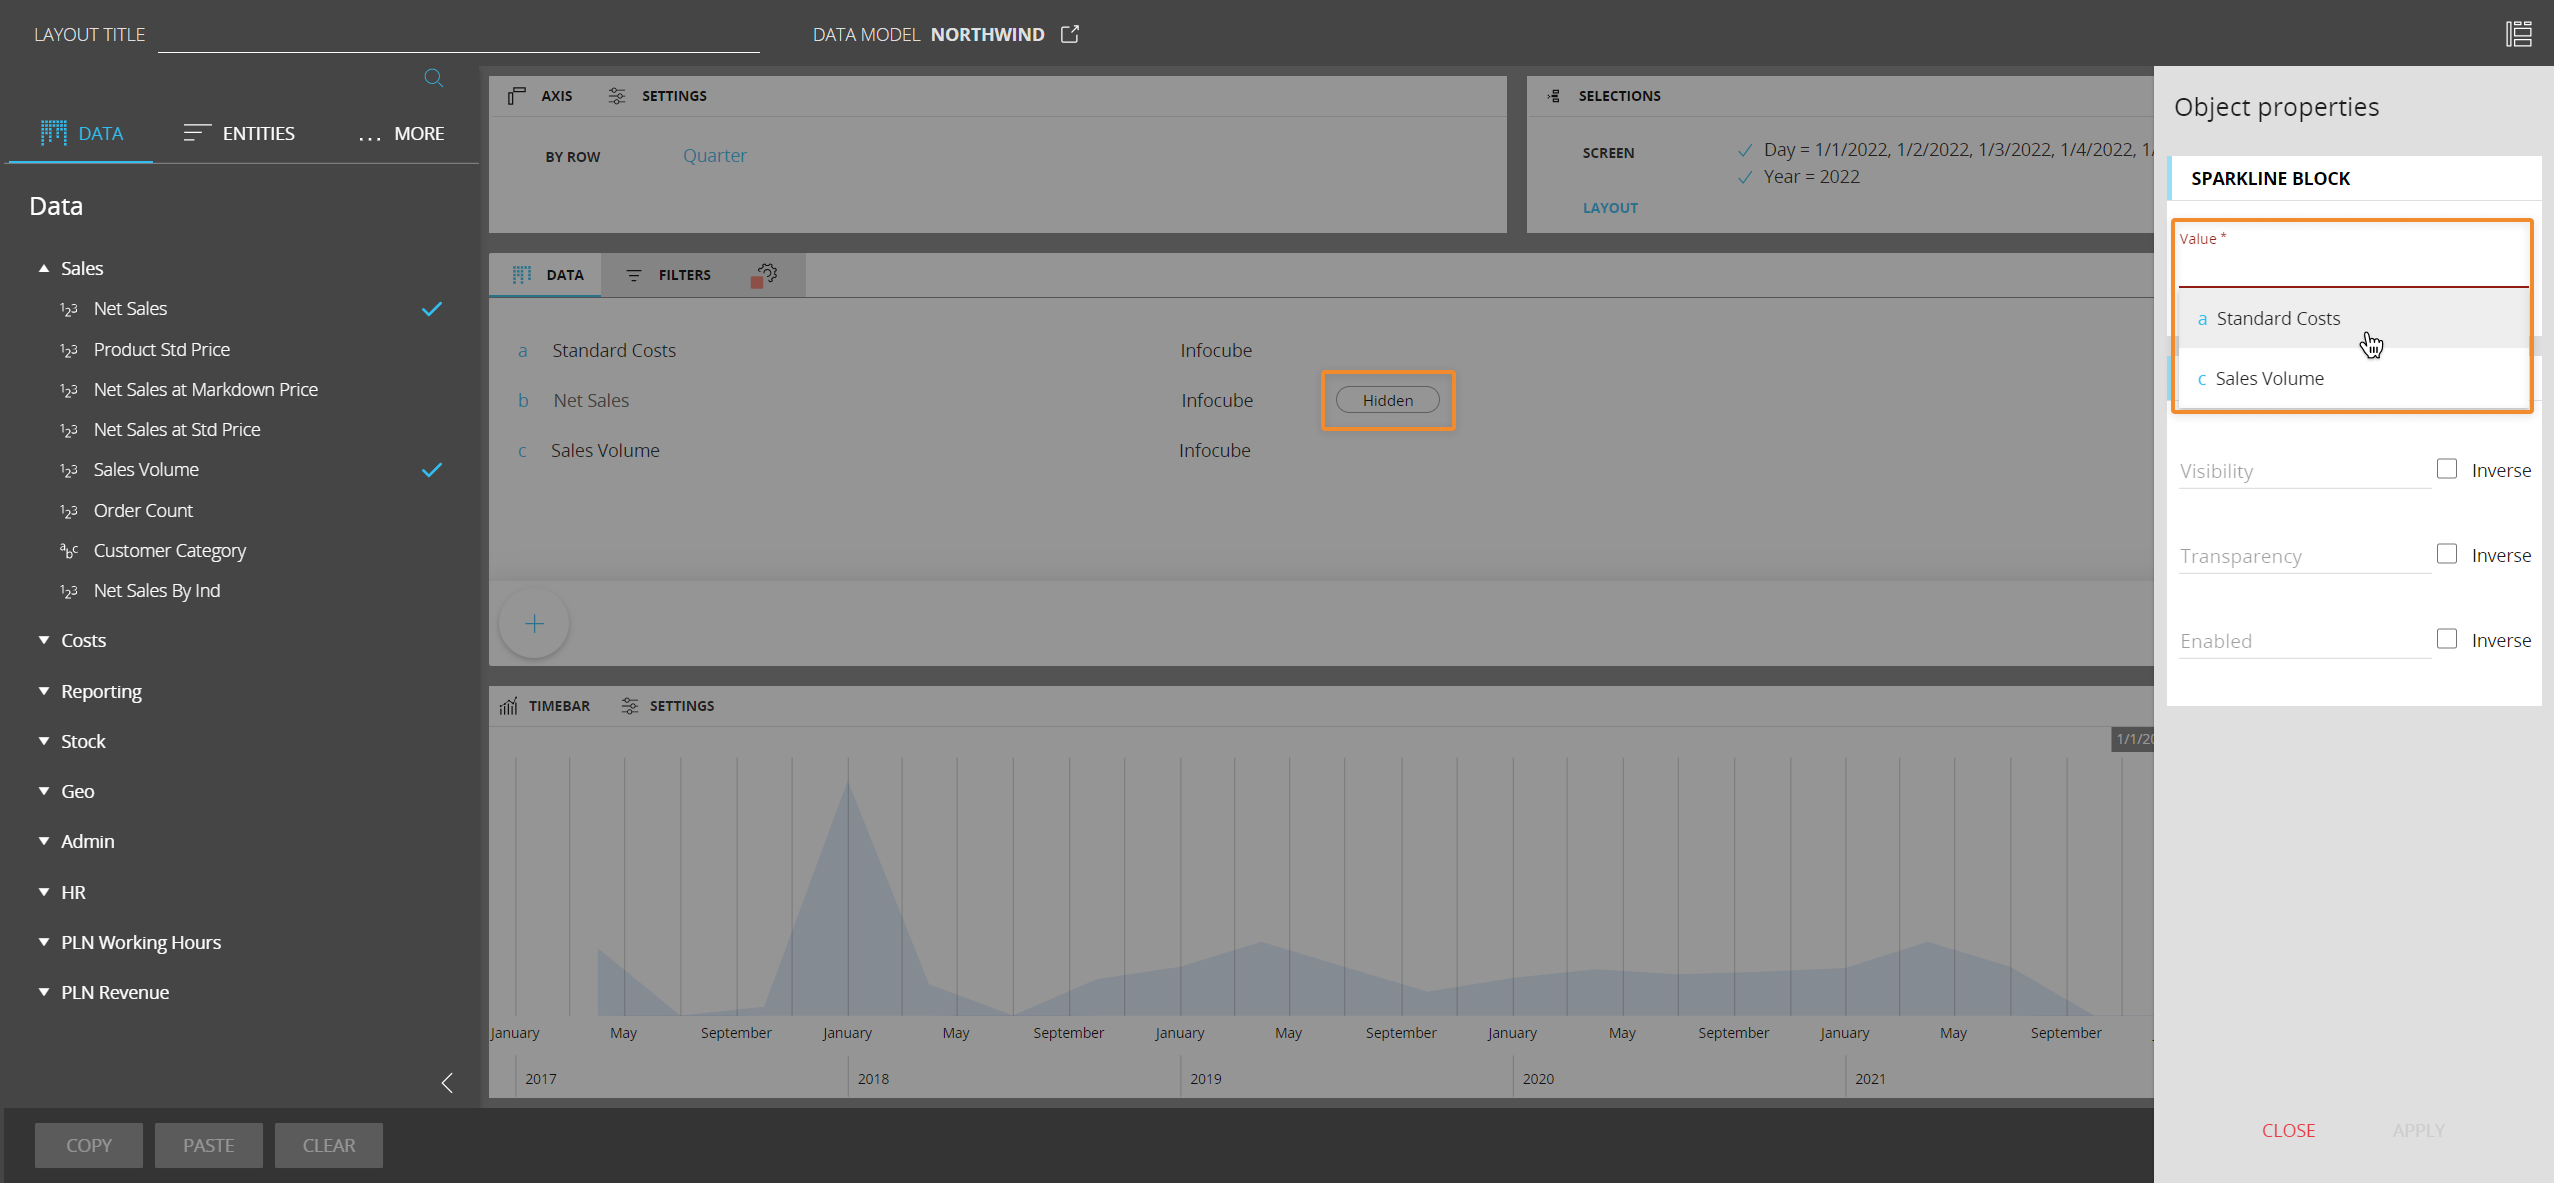This screenshot has height=1183, width=2554.
Task: Click the Layout Title input field
Action: (458, 36)
